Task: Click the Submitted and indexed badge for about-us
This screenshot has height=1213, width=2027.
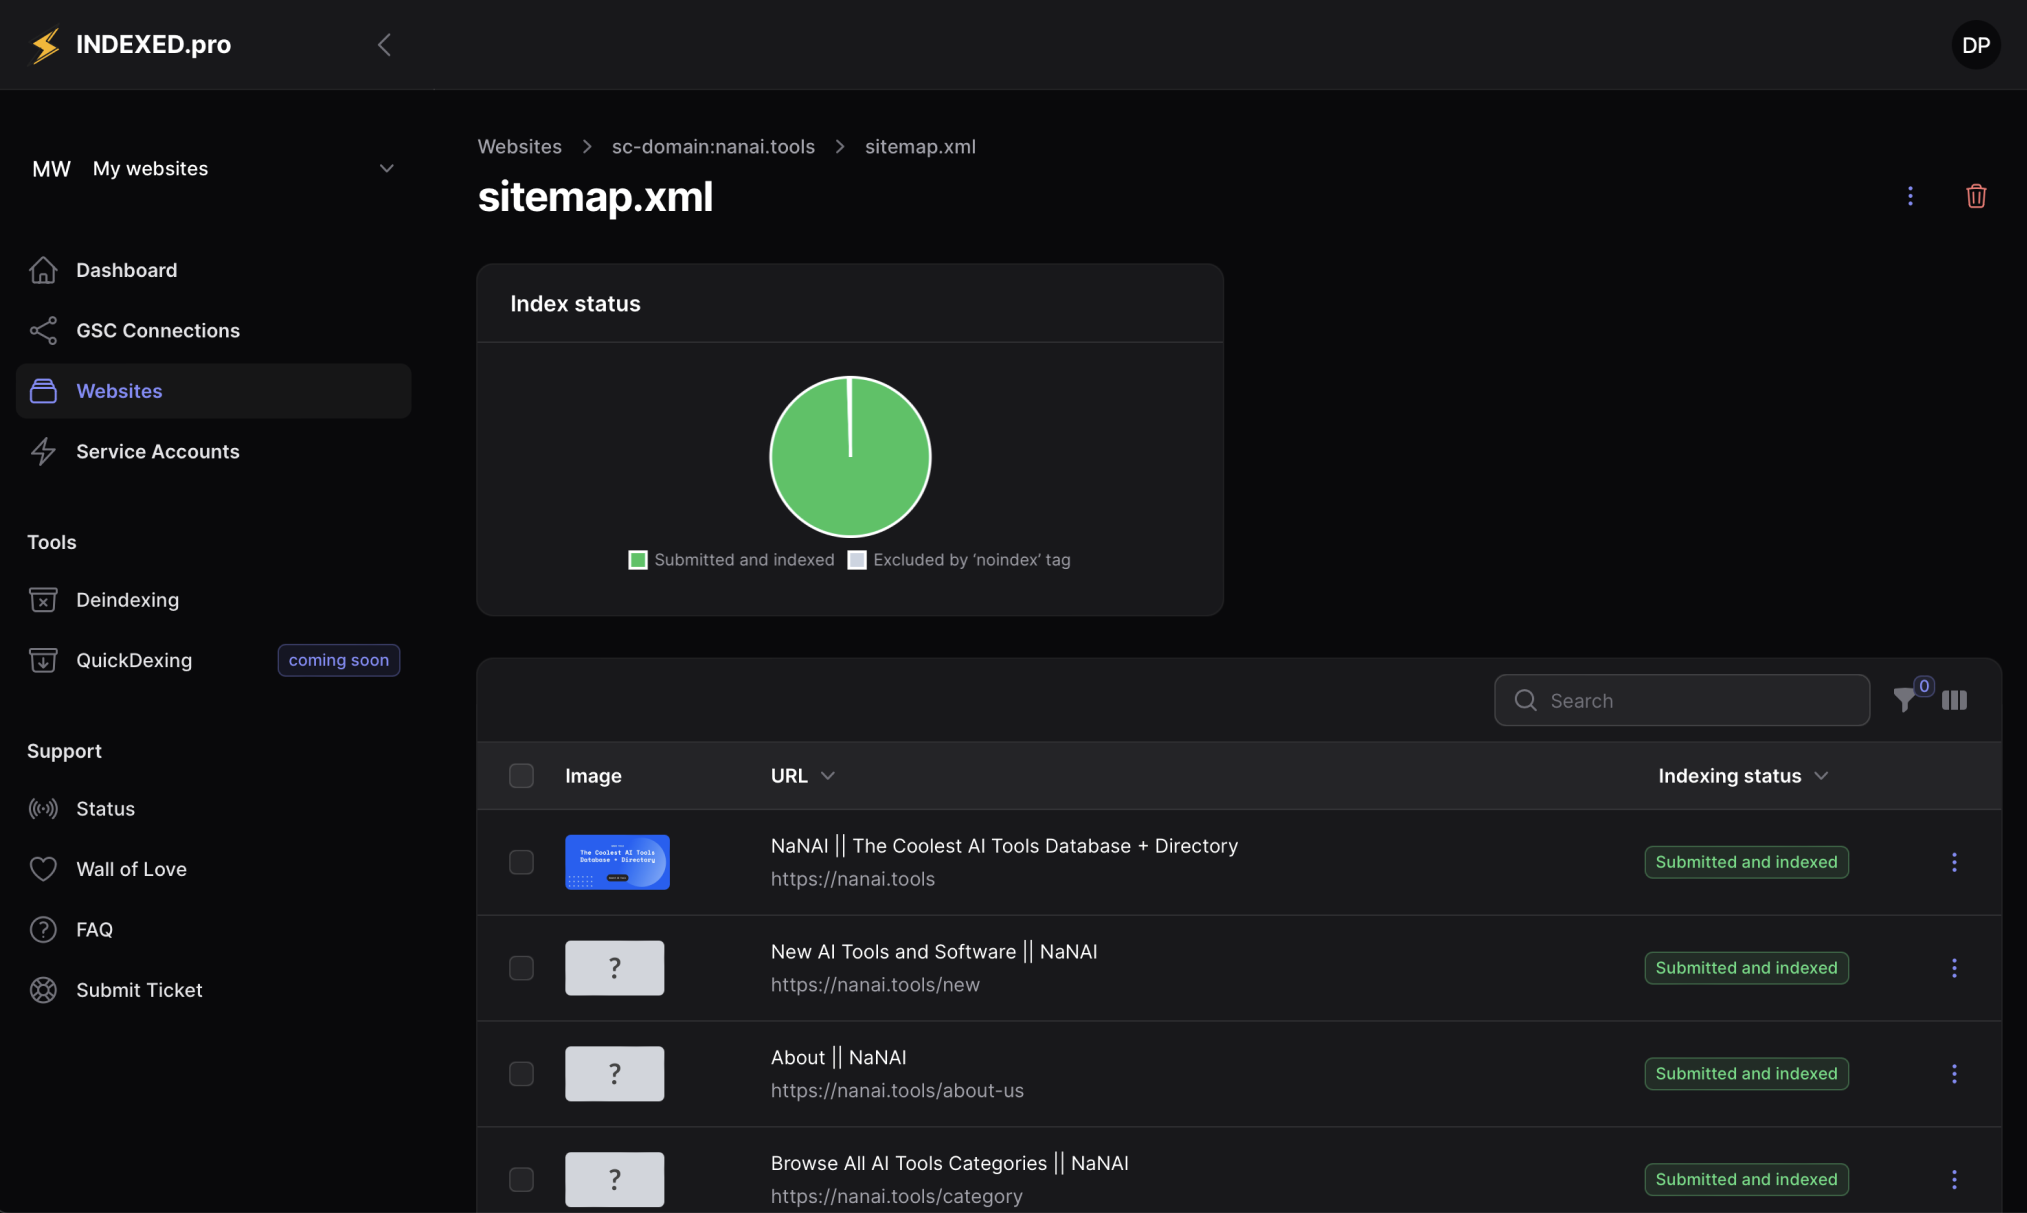Action: point(1746,1074)
